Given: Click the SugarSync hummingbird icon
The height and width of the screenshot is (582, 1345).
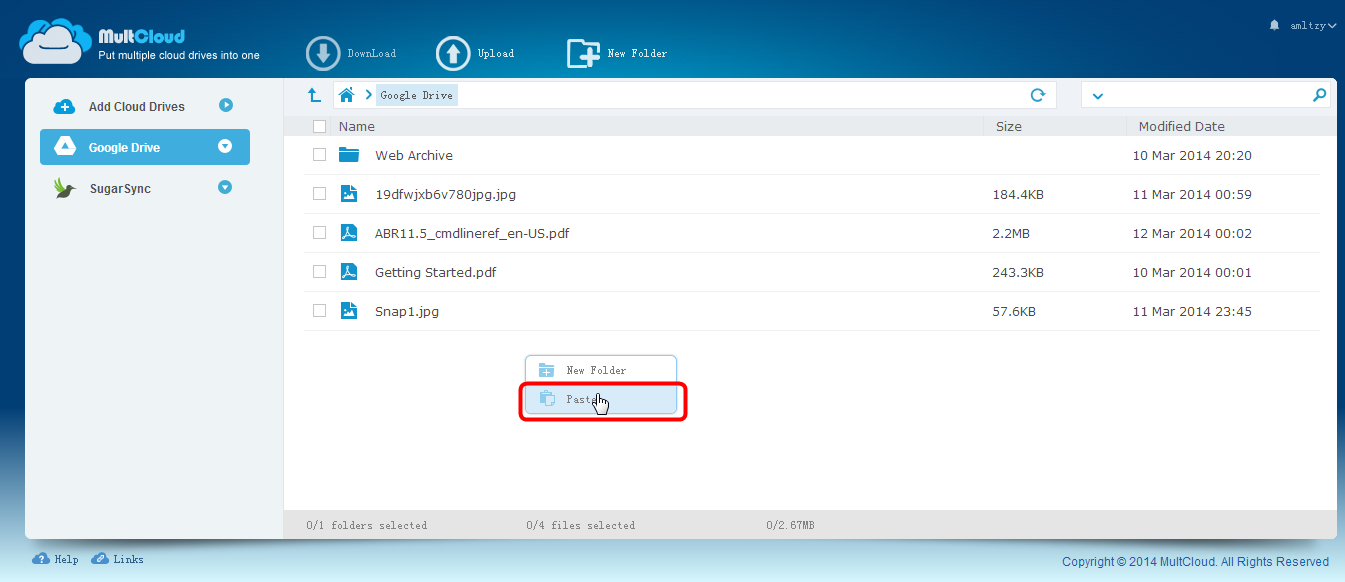Looking at the screenshot, I should tap(64, 189).
